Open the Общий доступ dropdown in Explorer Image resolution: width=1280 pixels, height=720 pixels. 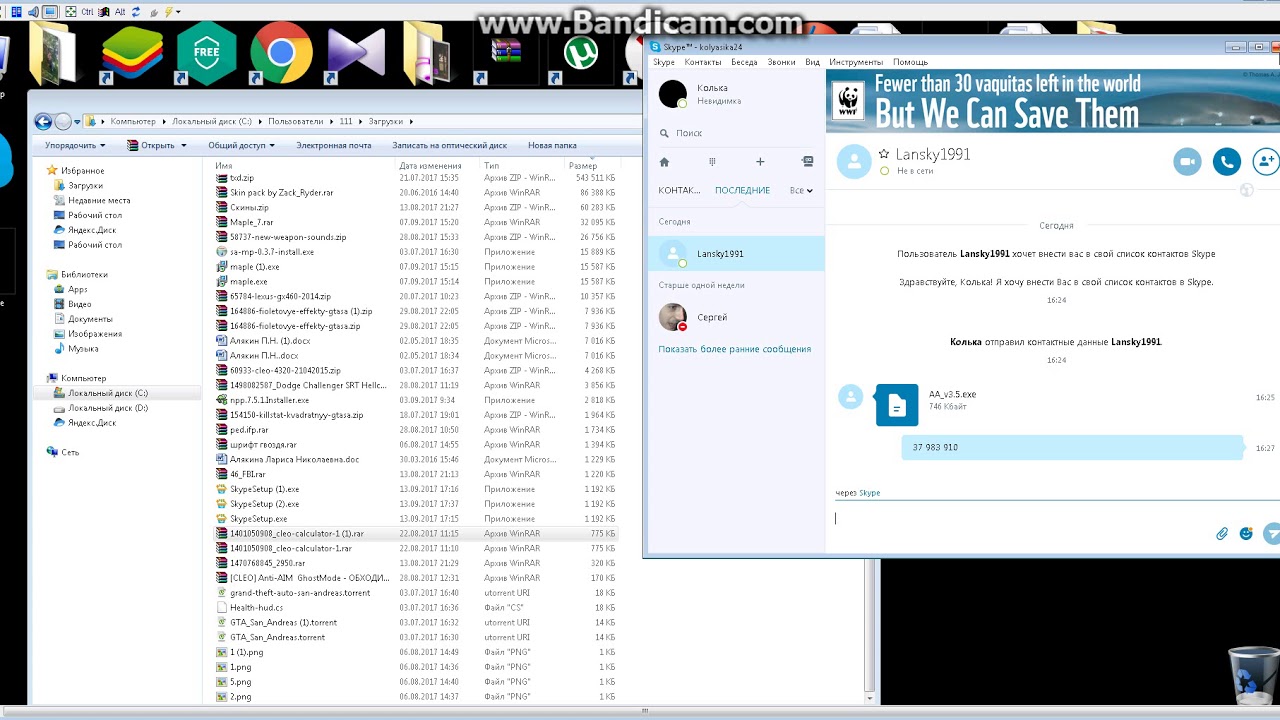(242, 145)
